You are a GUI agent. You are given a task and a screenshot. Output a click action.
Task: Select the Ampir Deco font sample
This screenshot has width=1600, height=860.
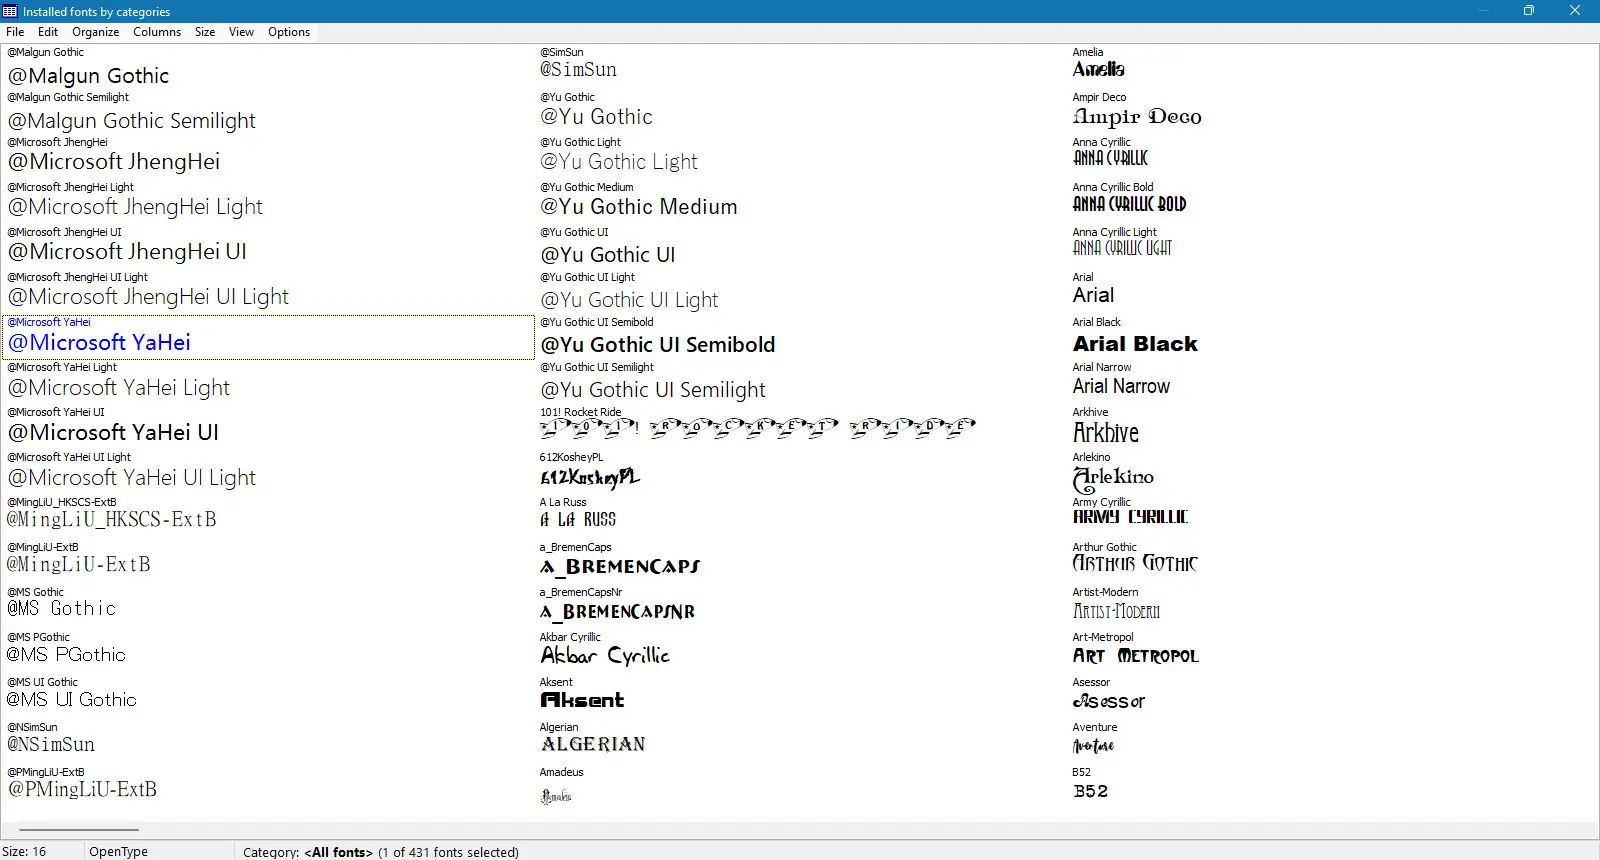1137,117
